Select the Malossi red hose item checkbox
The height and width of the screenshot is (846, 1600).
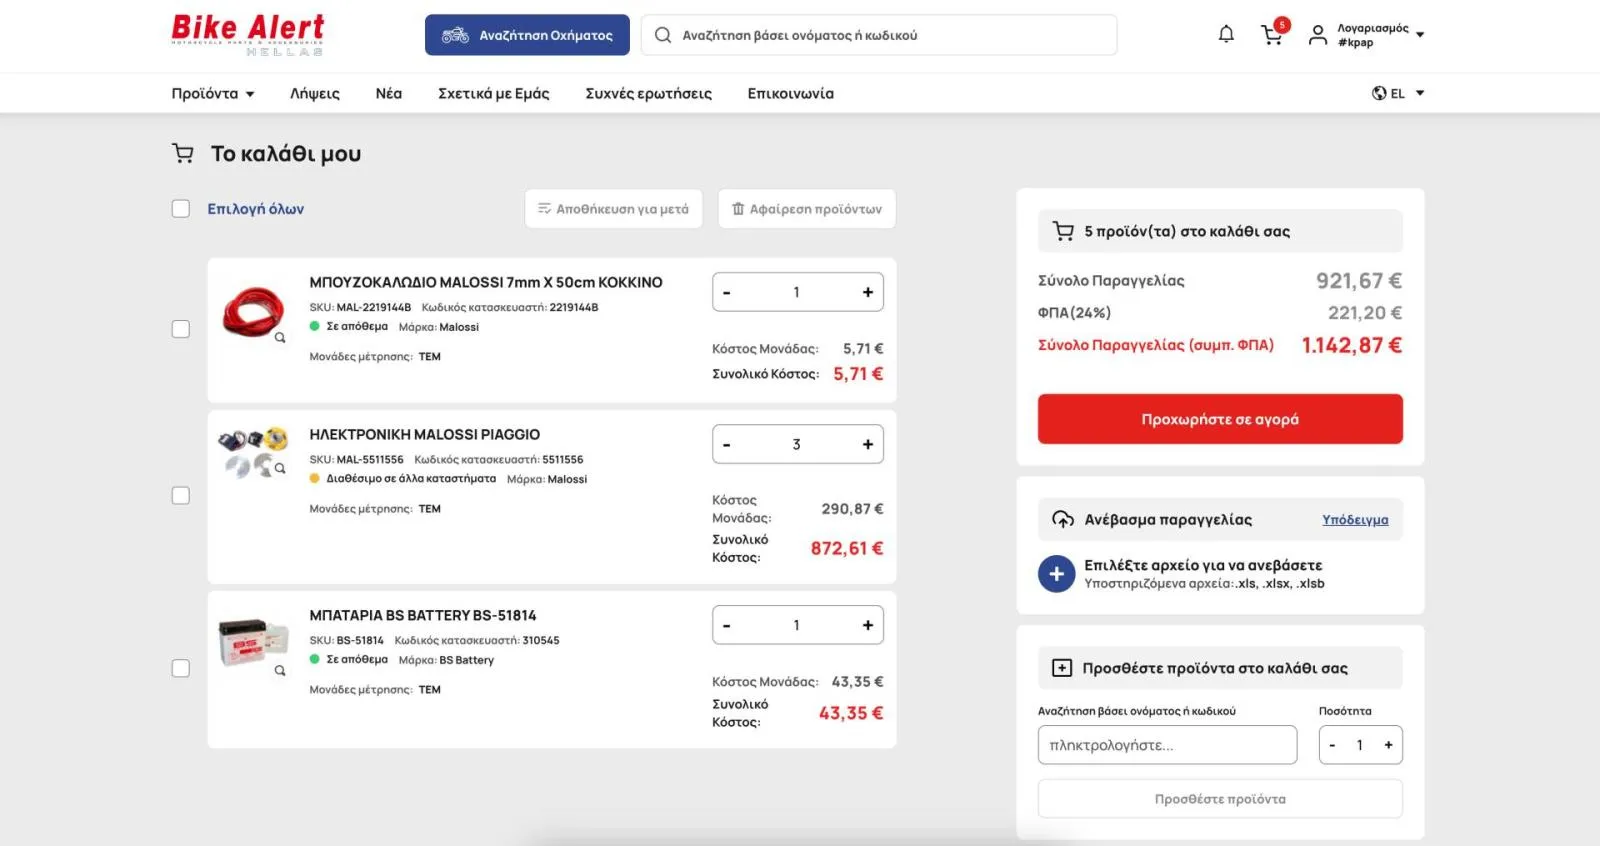[x=181, y=329]
